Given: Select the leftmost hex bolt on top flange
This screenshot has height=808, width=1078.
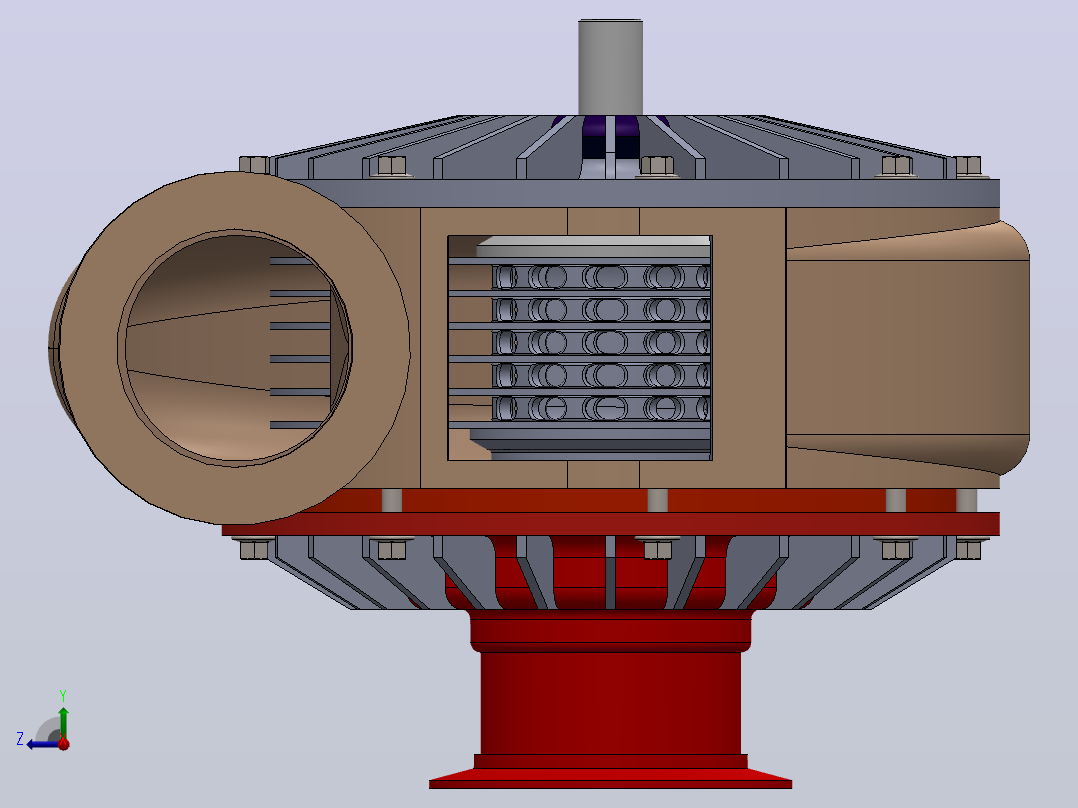Looking at the screenshot, I should click(254, 165).
